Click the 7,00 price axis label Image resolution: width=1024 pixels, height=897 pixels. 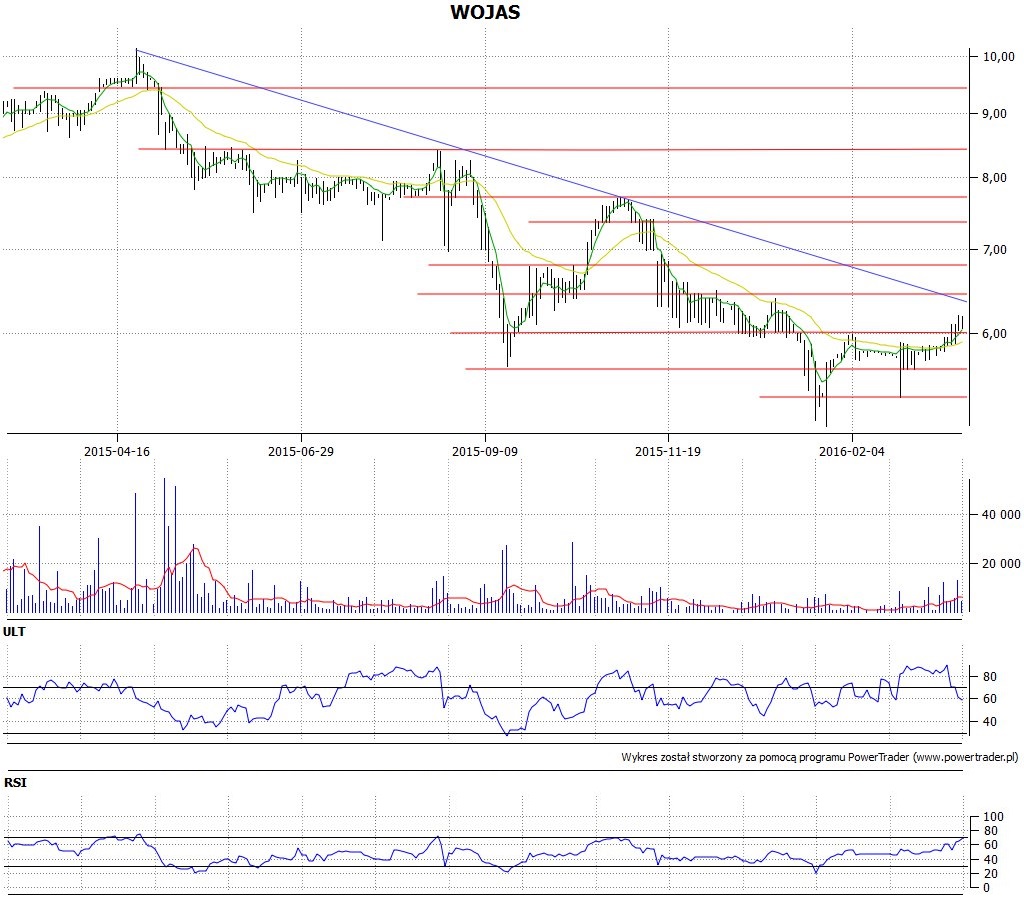[995, 249]
